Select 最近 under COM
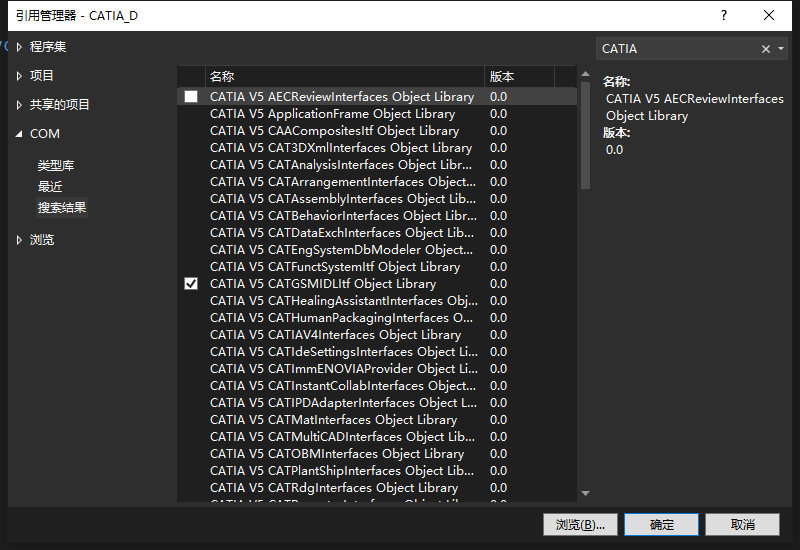Image resolution: width=800 pixels, height=550 pixels. click(x=50, y=187)
